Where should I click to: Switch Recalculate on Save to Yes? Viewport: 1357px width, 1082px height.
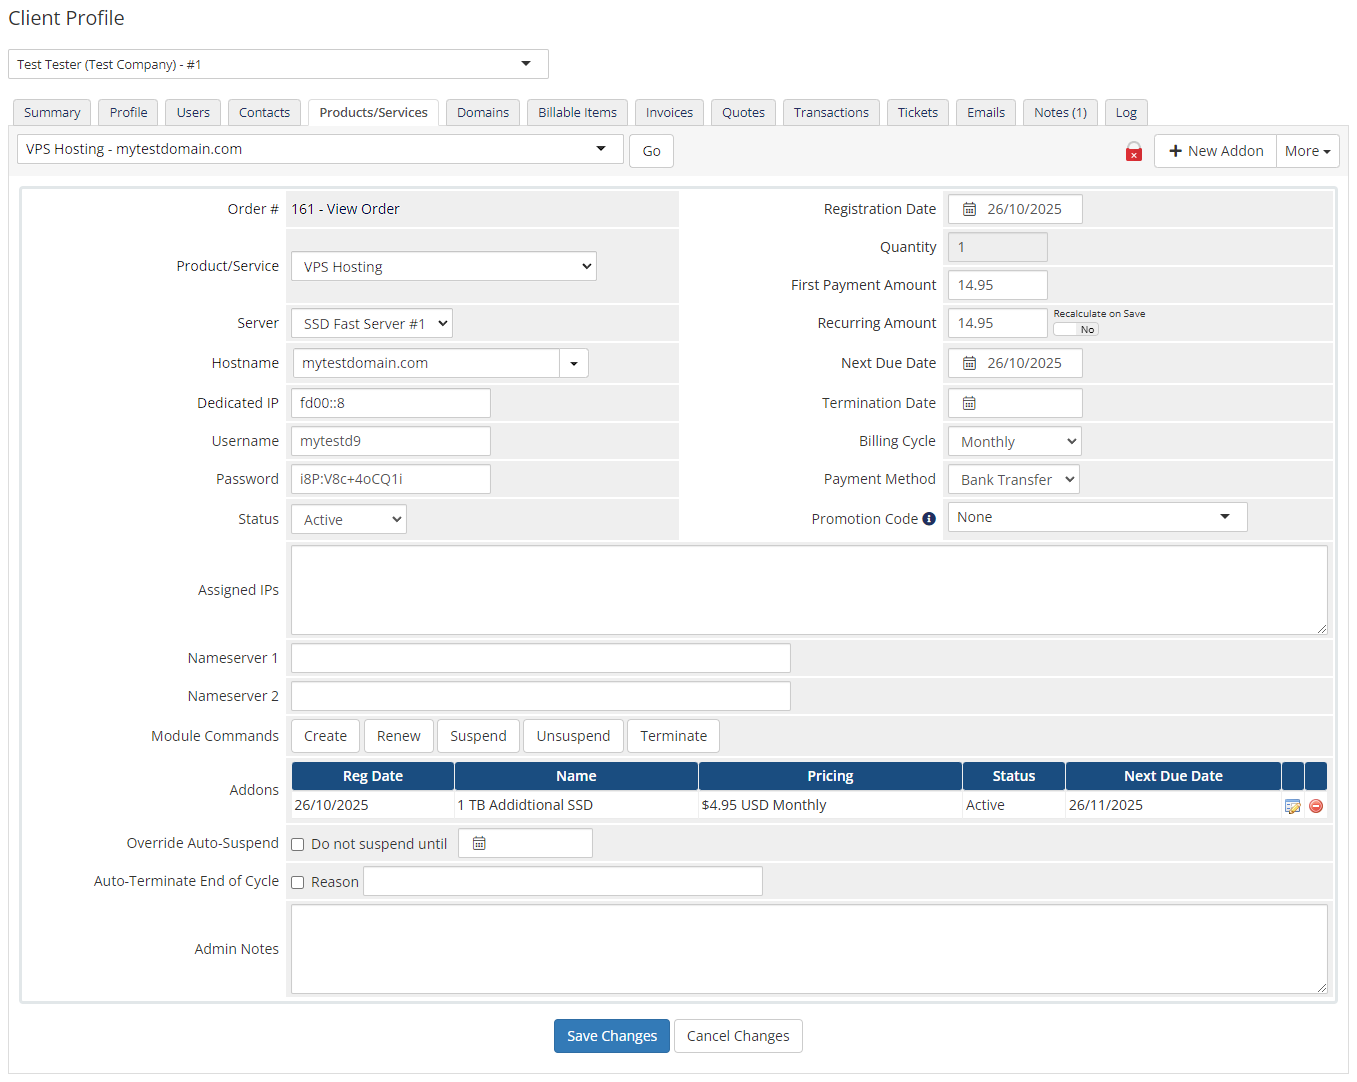coord(1076,329)
